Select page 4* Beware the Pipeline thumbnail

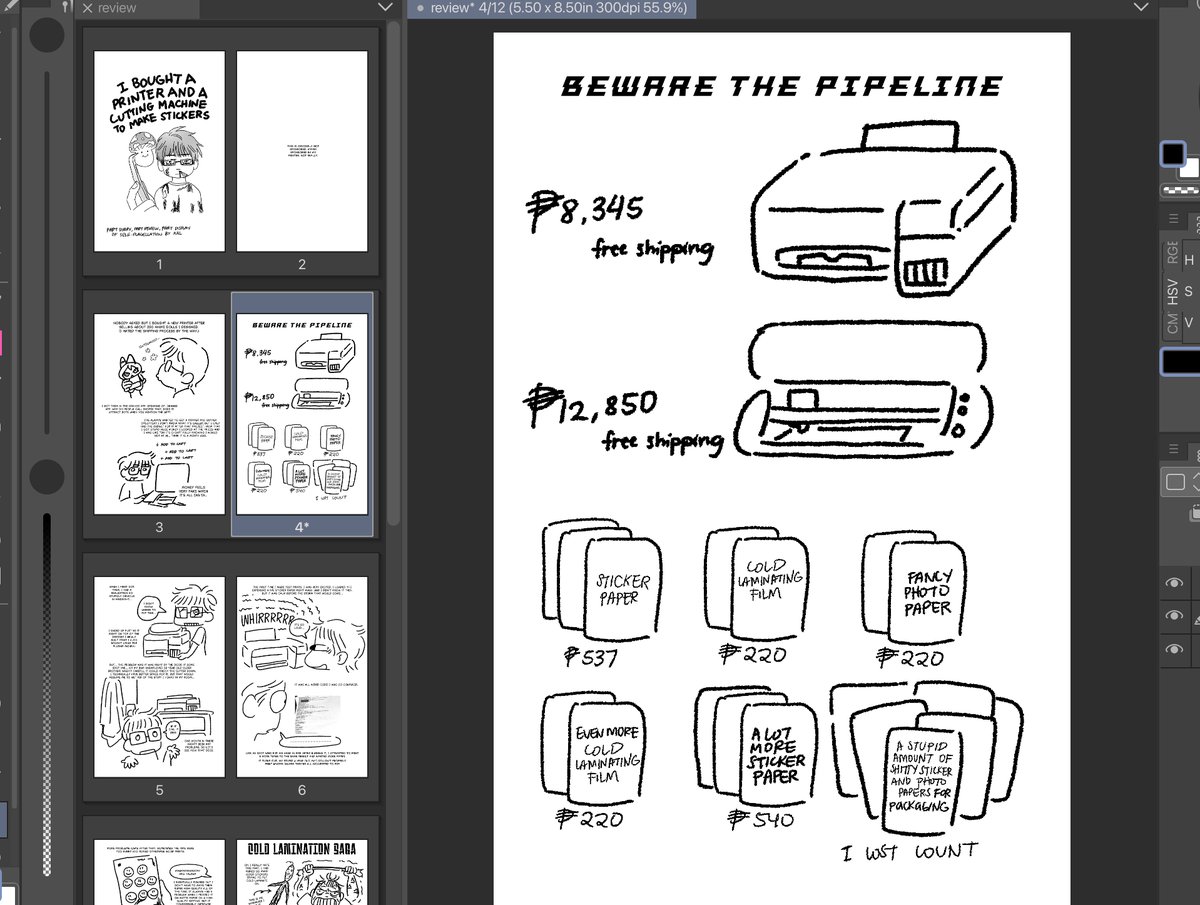(x=302, y=414)
